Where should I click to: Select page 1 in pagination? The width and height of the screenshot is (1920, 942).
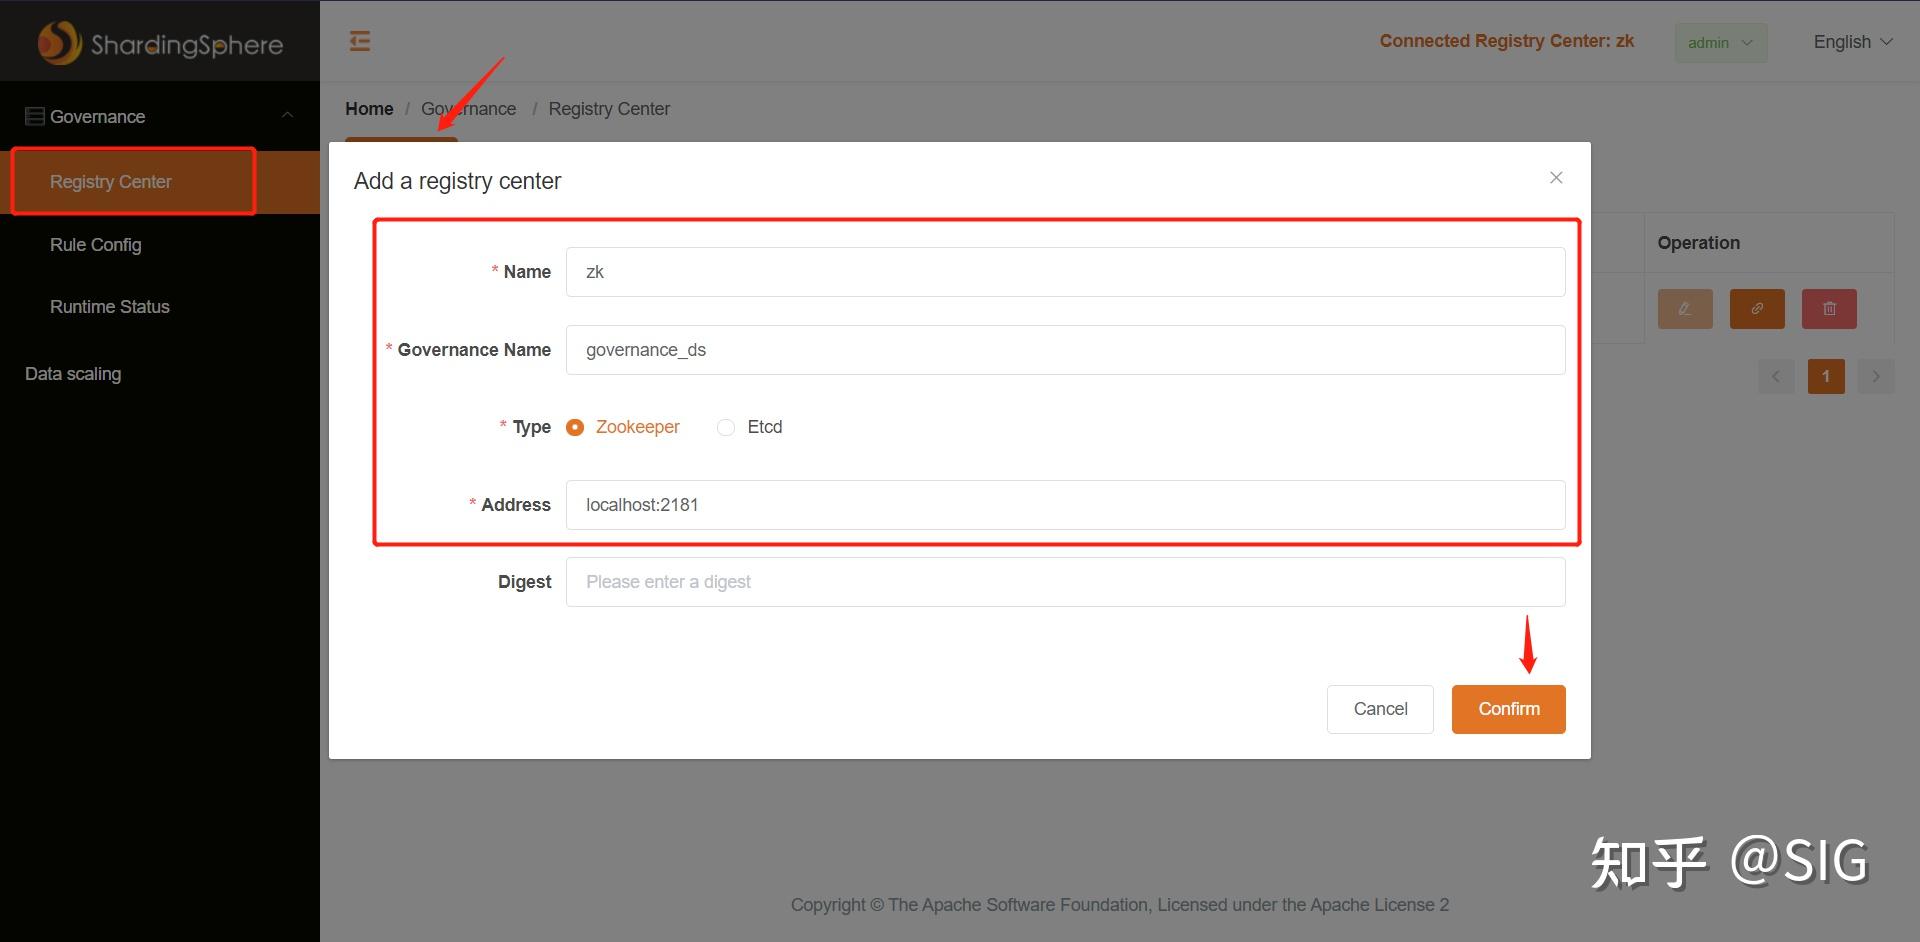[1826, 376]
